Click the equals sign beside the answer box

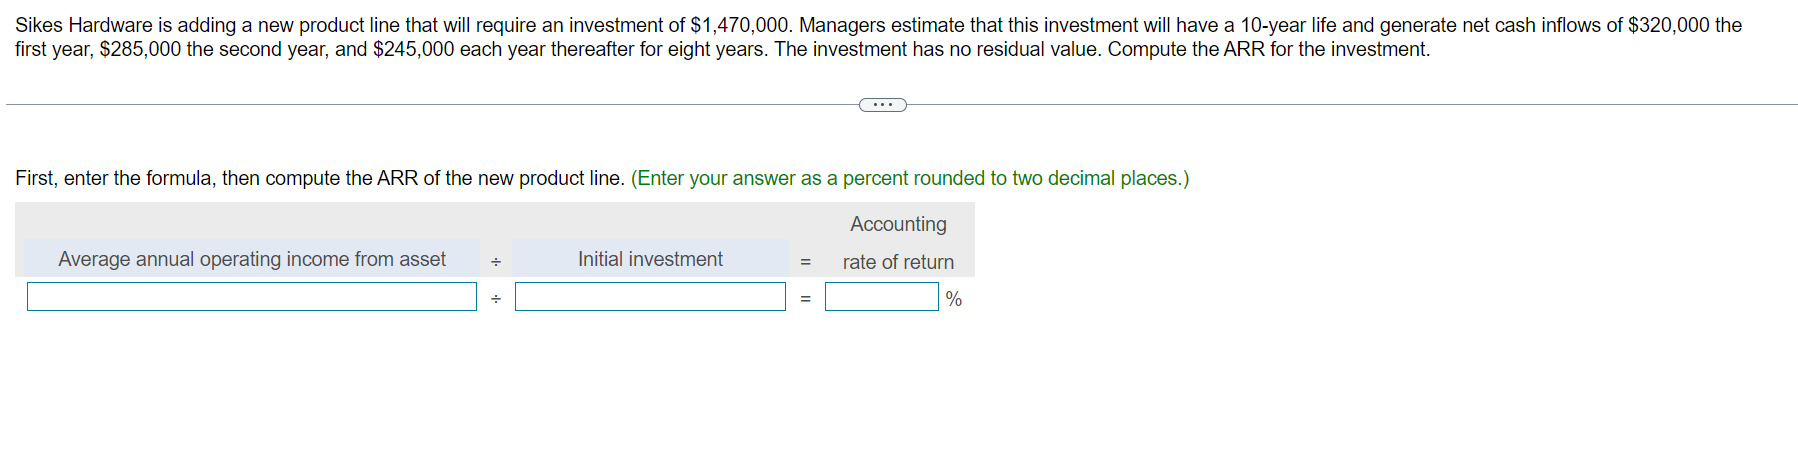pos(805,298)
